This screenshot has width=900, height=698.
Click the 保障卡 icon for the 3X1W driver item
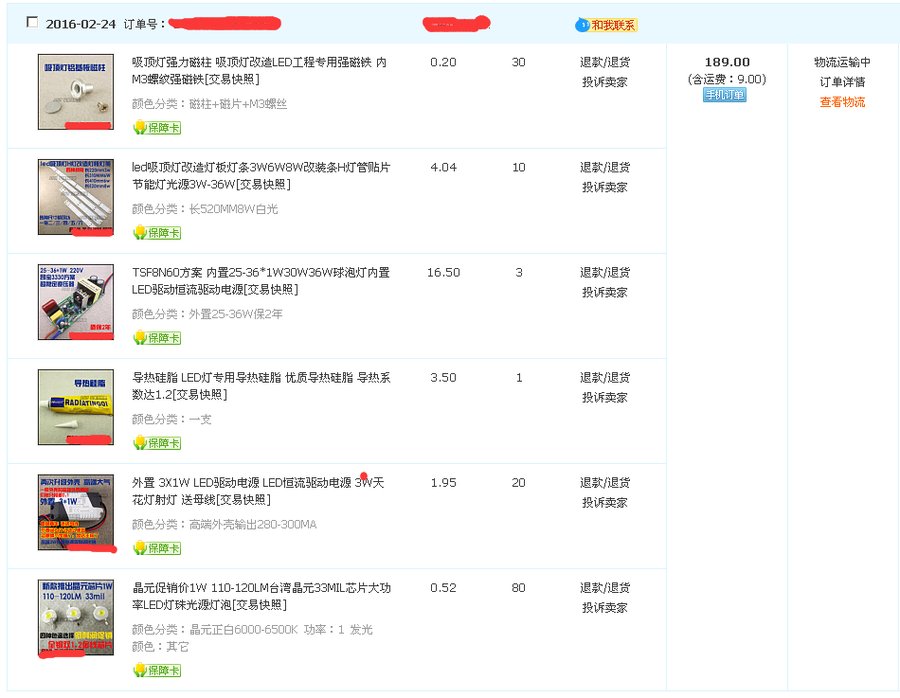(x=160, y=548)
